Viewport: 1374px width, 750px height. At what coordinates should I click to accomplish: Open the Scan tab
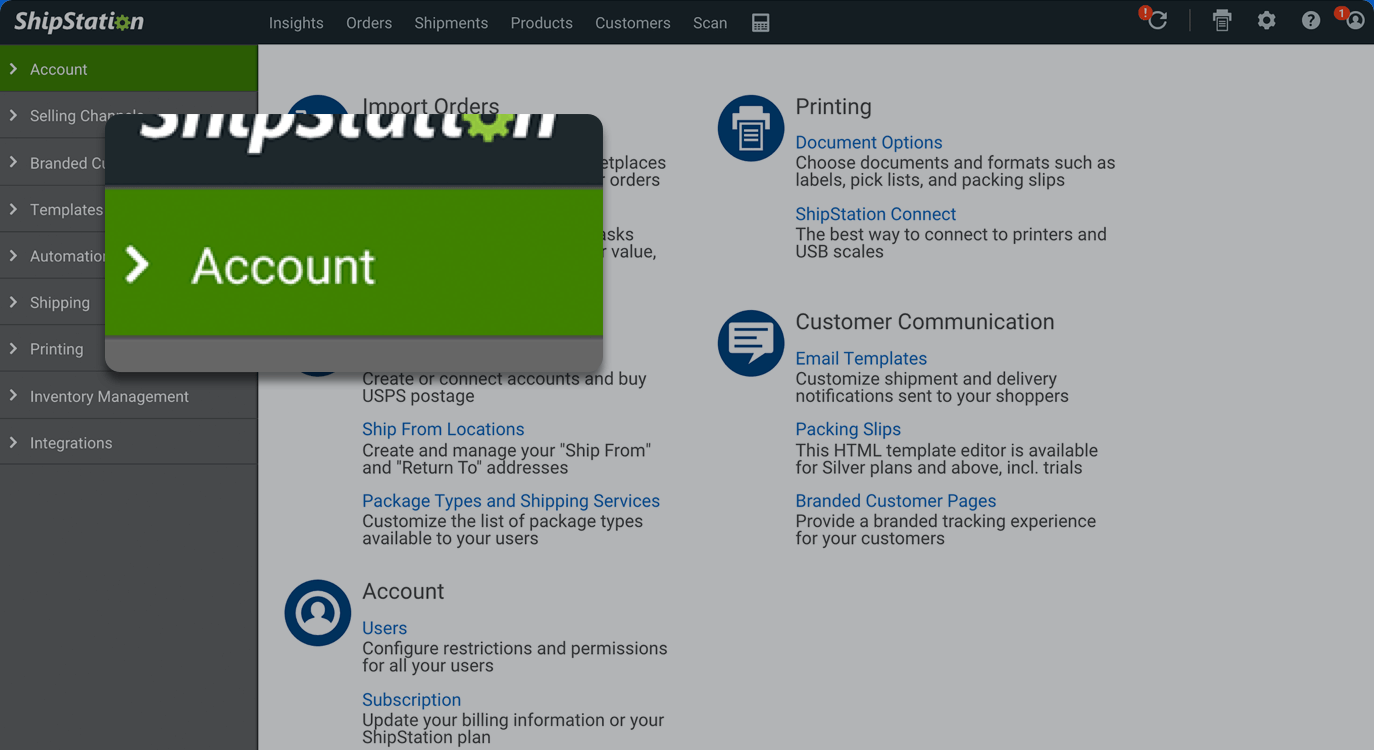[x=710, y=22]
